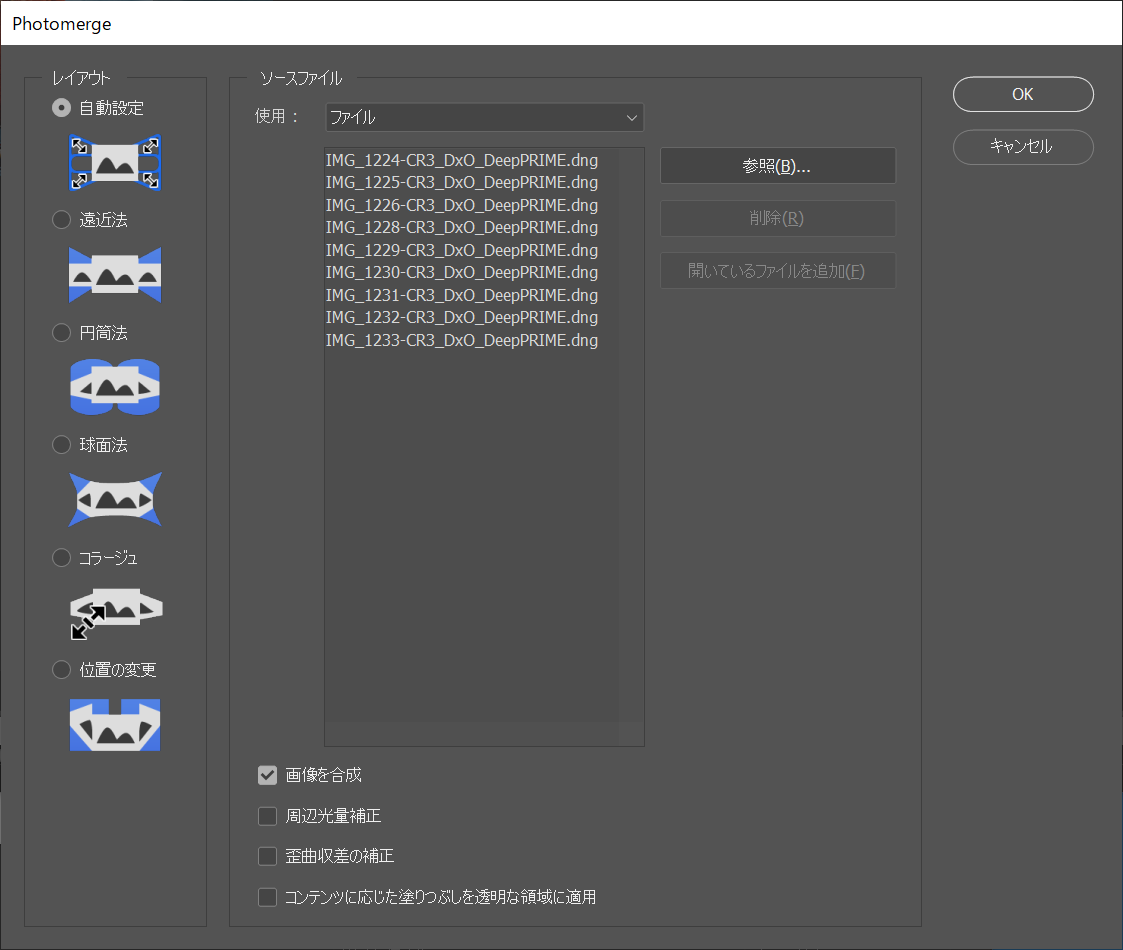The width and height of the screenshot is (1123, 950).
Task: Enable 周辺光量補正 checkbox
Action: (x=267, y=816)
